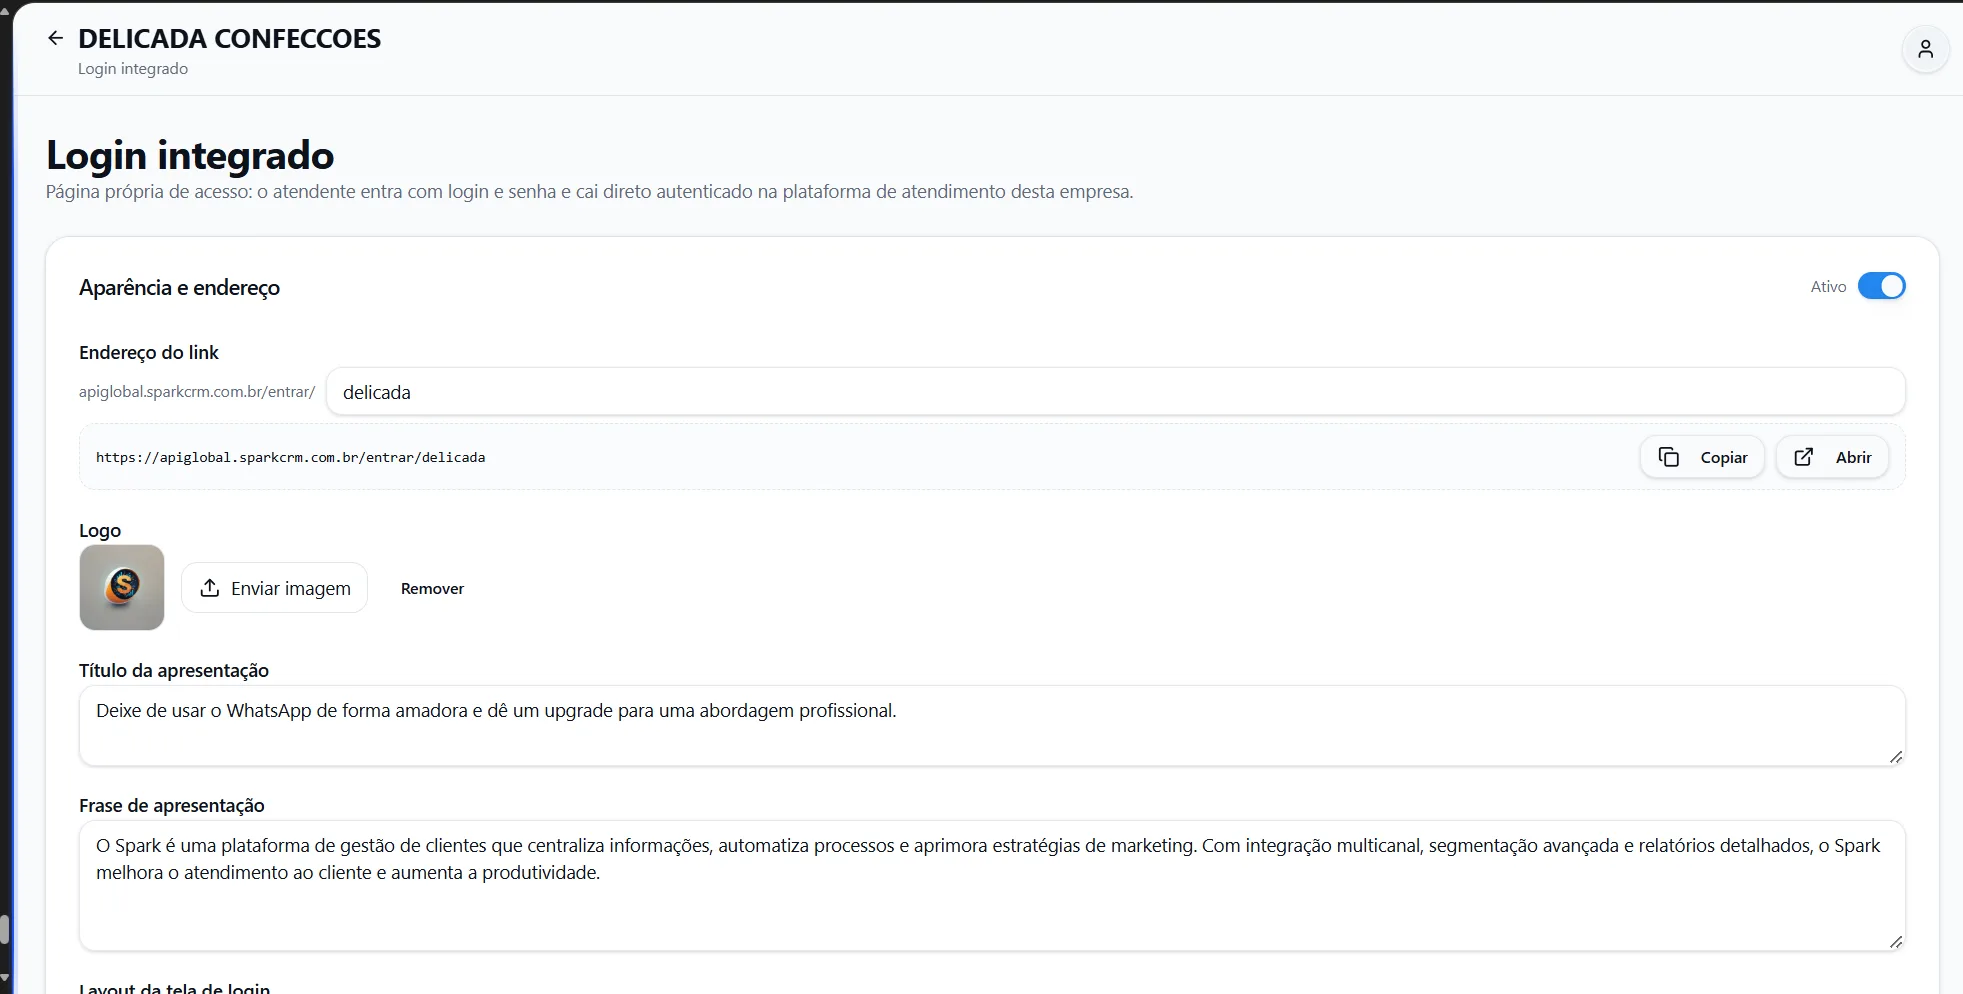Screen dimensions: 1963x994
Task: Go back using the arrow beside DELICADA CONFECCOES
Action: coord(56,38)
